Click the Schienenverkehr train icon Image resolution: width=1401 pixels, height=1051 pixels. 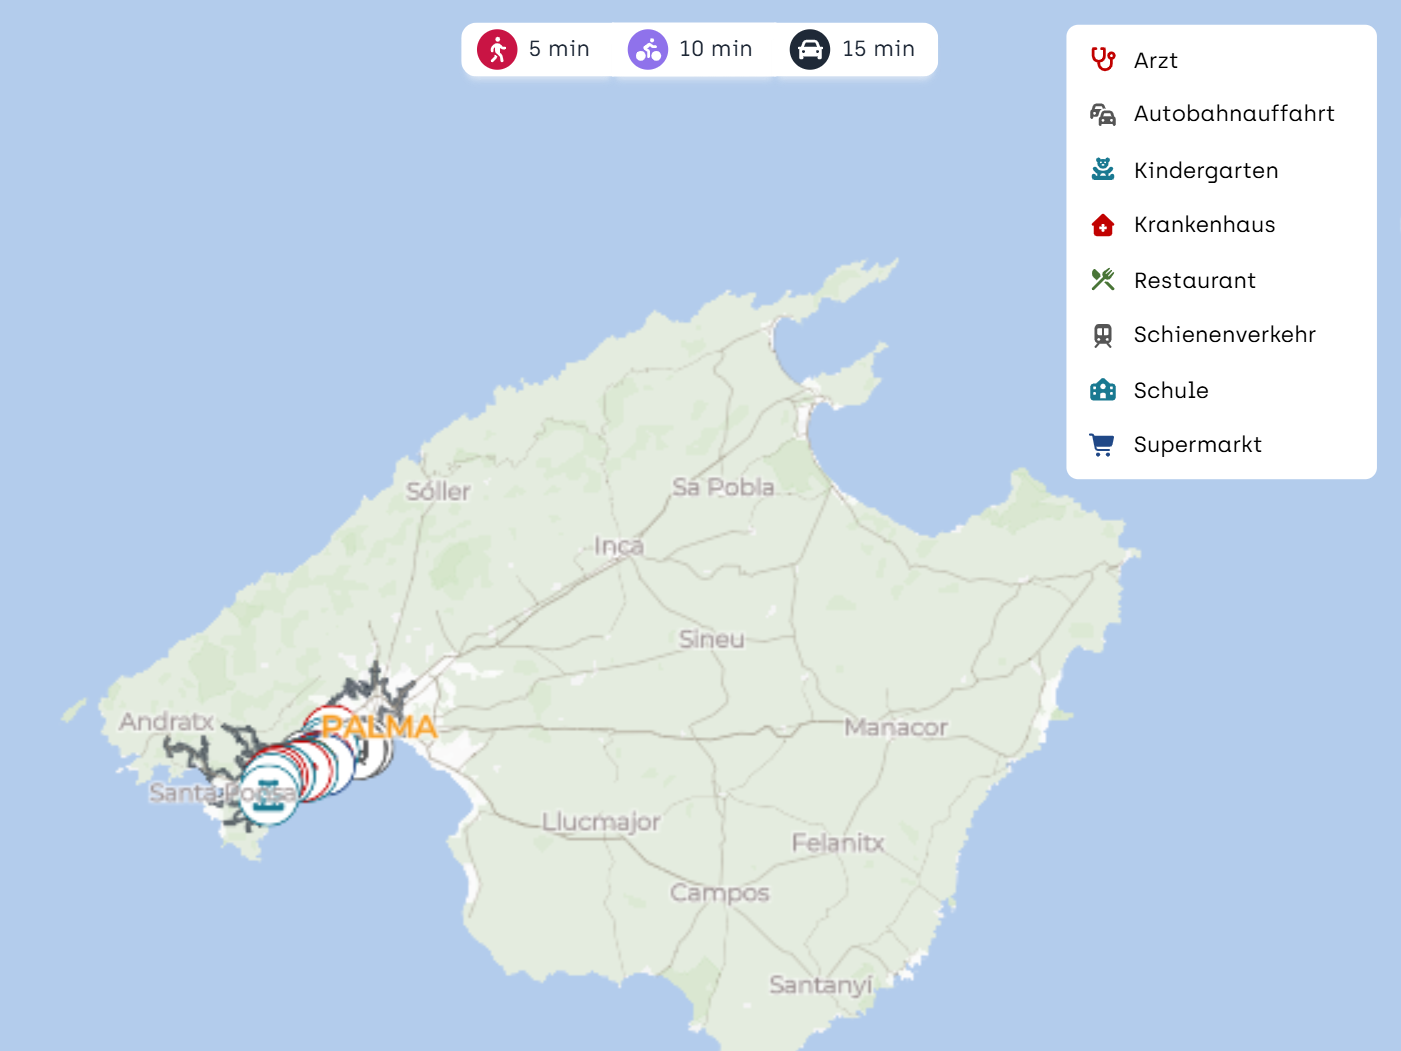click(x=1102, y=335)
